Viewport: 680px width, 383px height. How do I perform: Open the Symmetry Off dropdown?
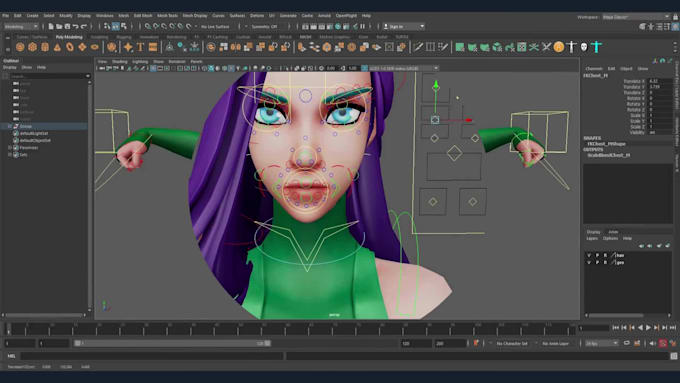(265, 26)
